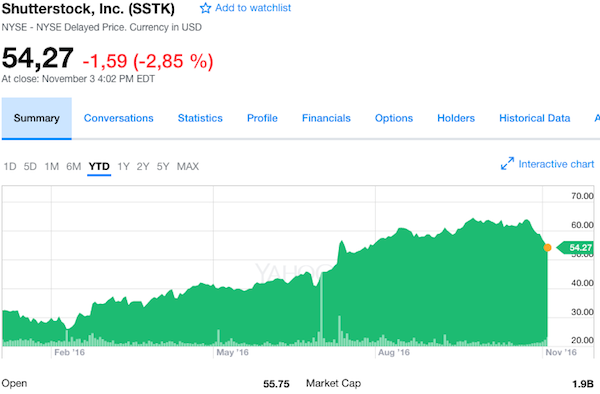Screen dimensions: 600x394
Task: Select the Options tab
Action: tap(394, 118)
